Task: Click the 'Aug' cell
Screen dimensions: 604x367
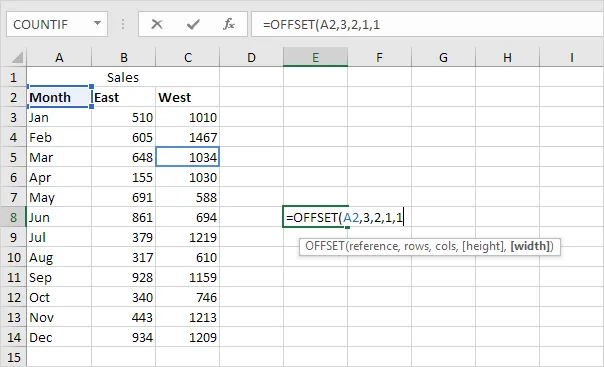Action: coord(59,257)
